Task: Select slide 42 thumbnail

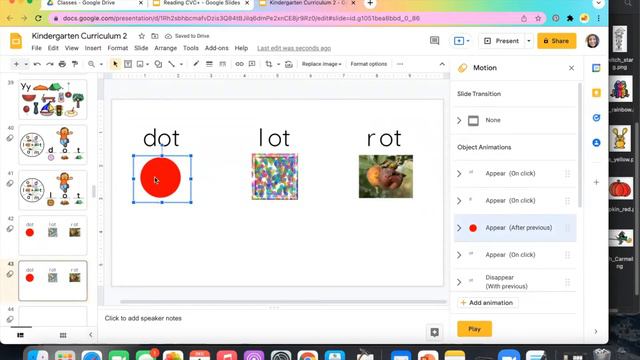Action: (x=53, y=235)
